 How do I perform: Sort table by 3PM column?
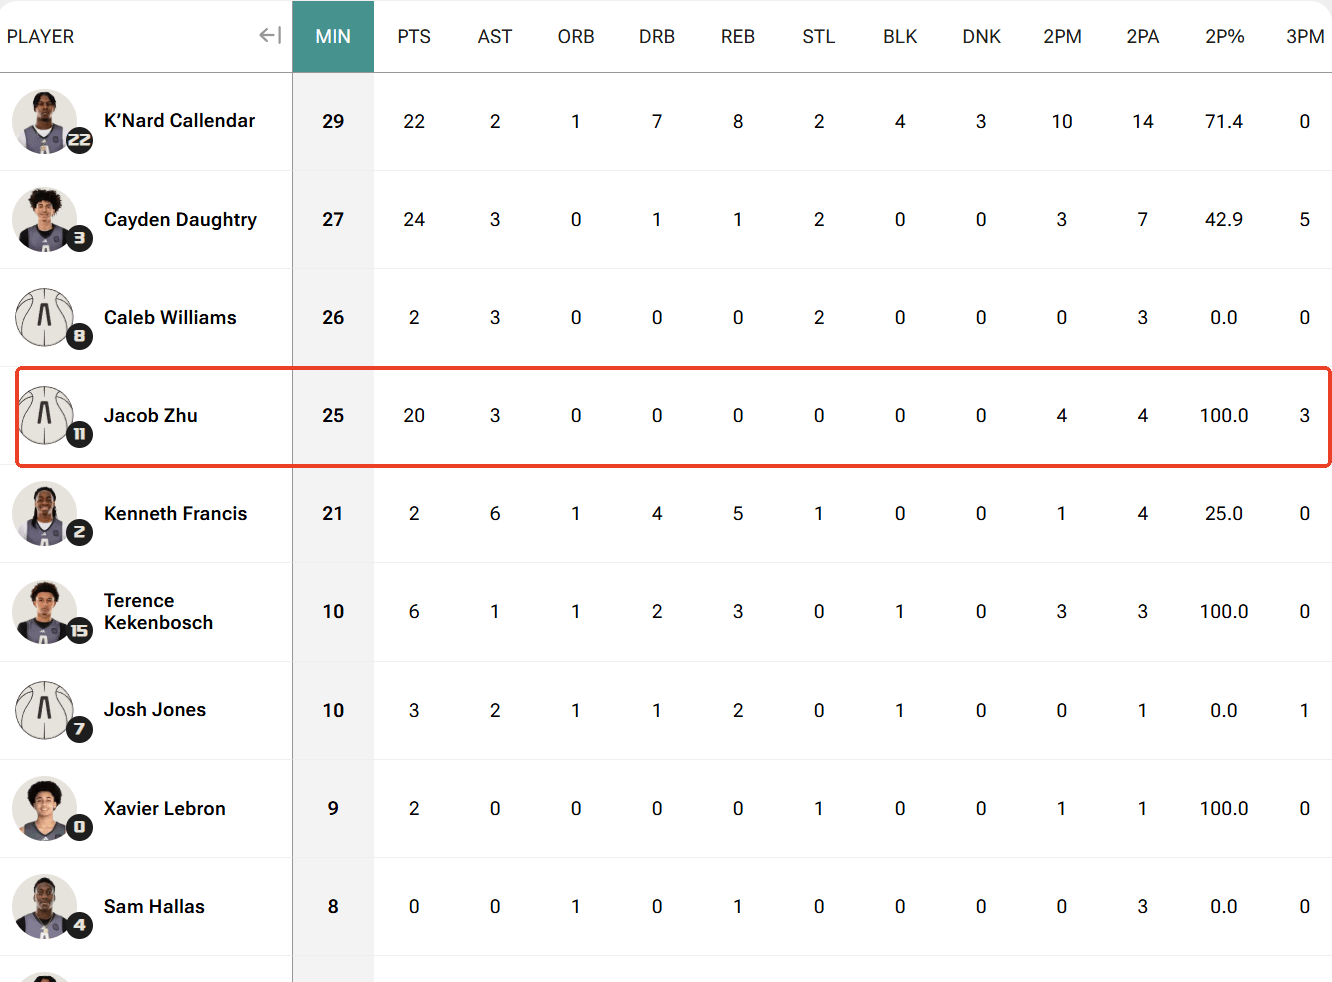(x=1304, y=36)
